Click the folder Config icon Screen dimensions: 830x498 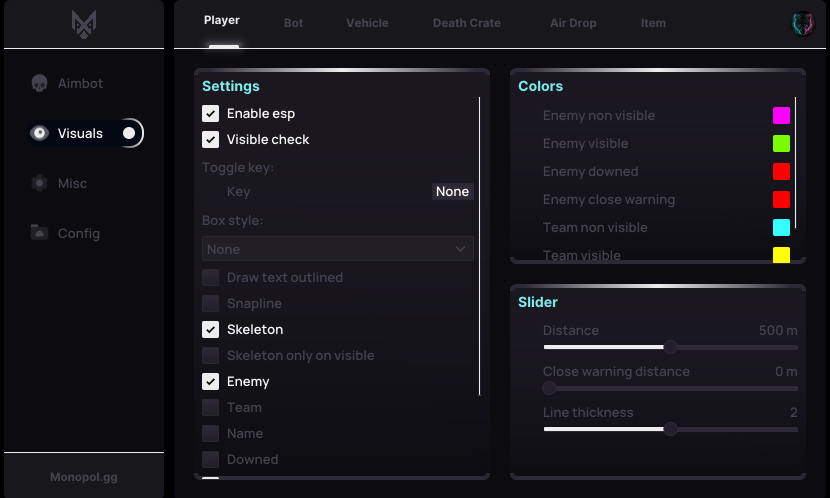tap(39, 232)
